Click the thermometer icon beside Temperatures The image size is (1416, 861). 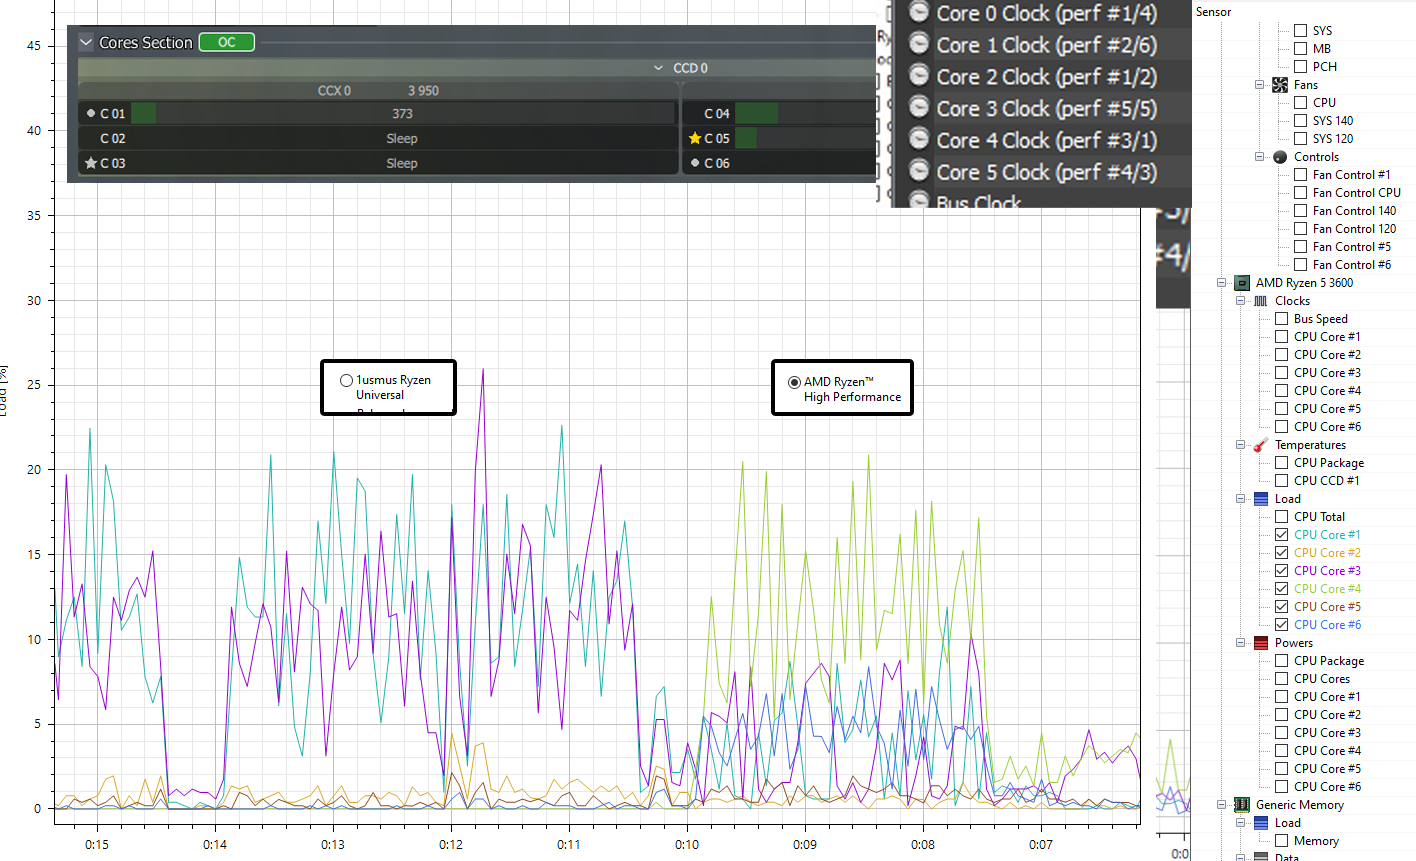[1261, 445]
